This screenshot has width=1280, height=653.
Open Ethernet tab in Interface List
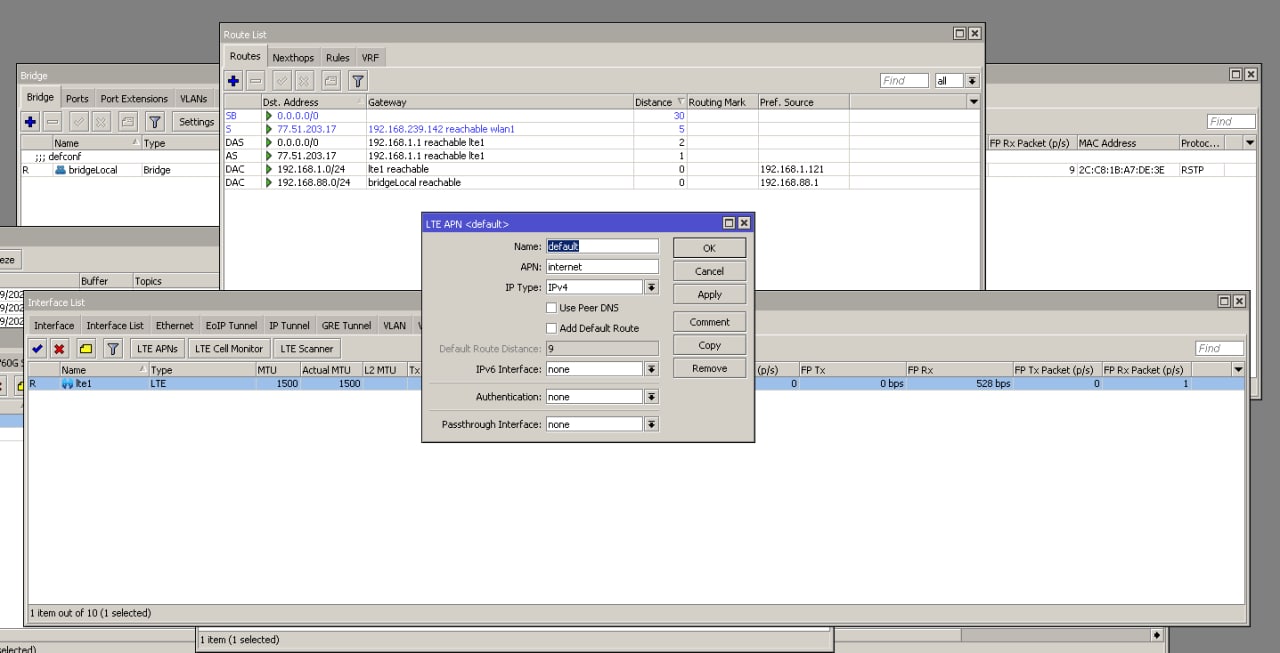[x=175, y=325]
